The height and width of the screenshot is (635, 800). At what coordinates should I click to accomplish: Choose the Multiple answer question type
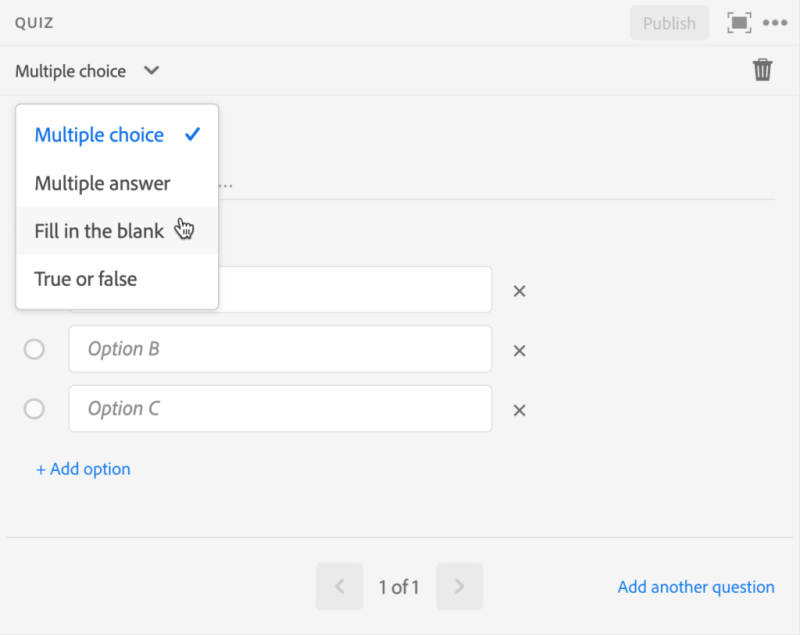pyautogui.click(x=102, y=183)
